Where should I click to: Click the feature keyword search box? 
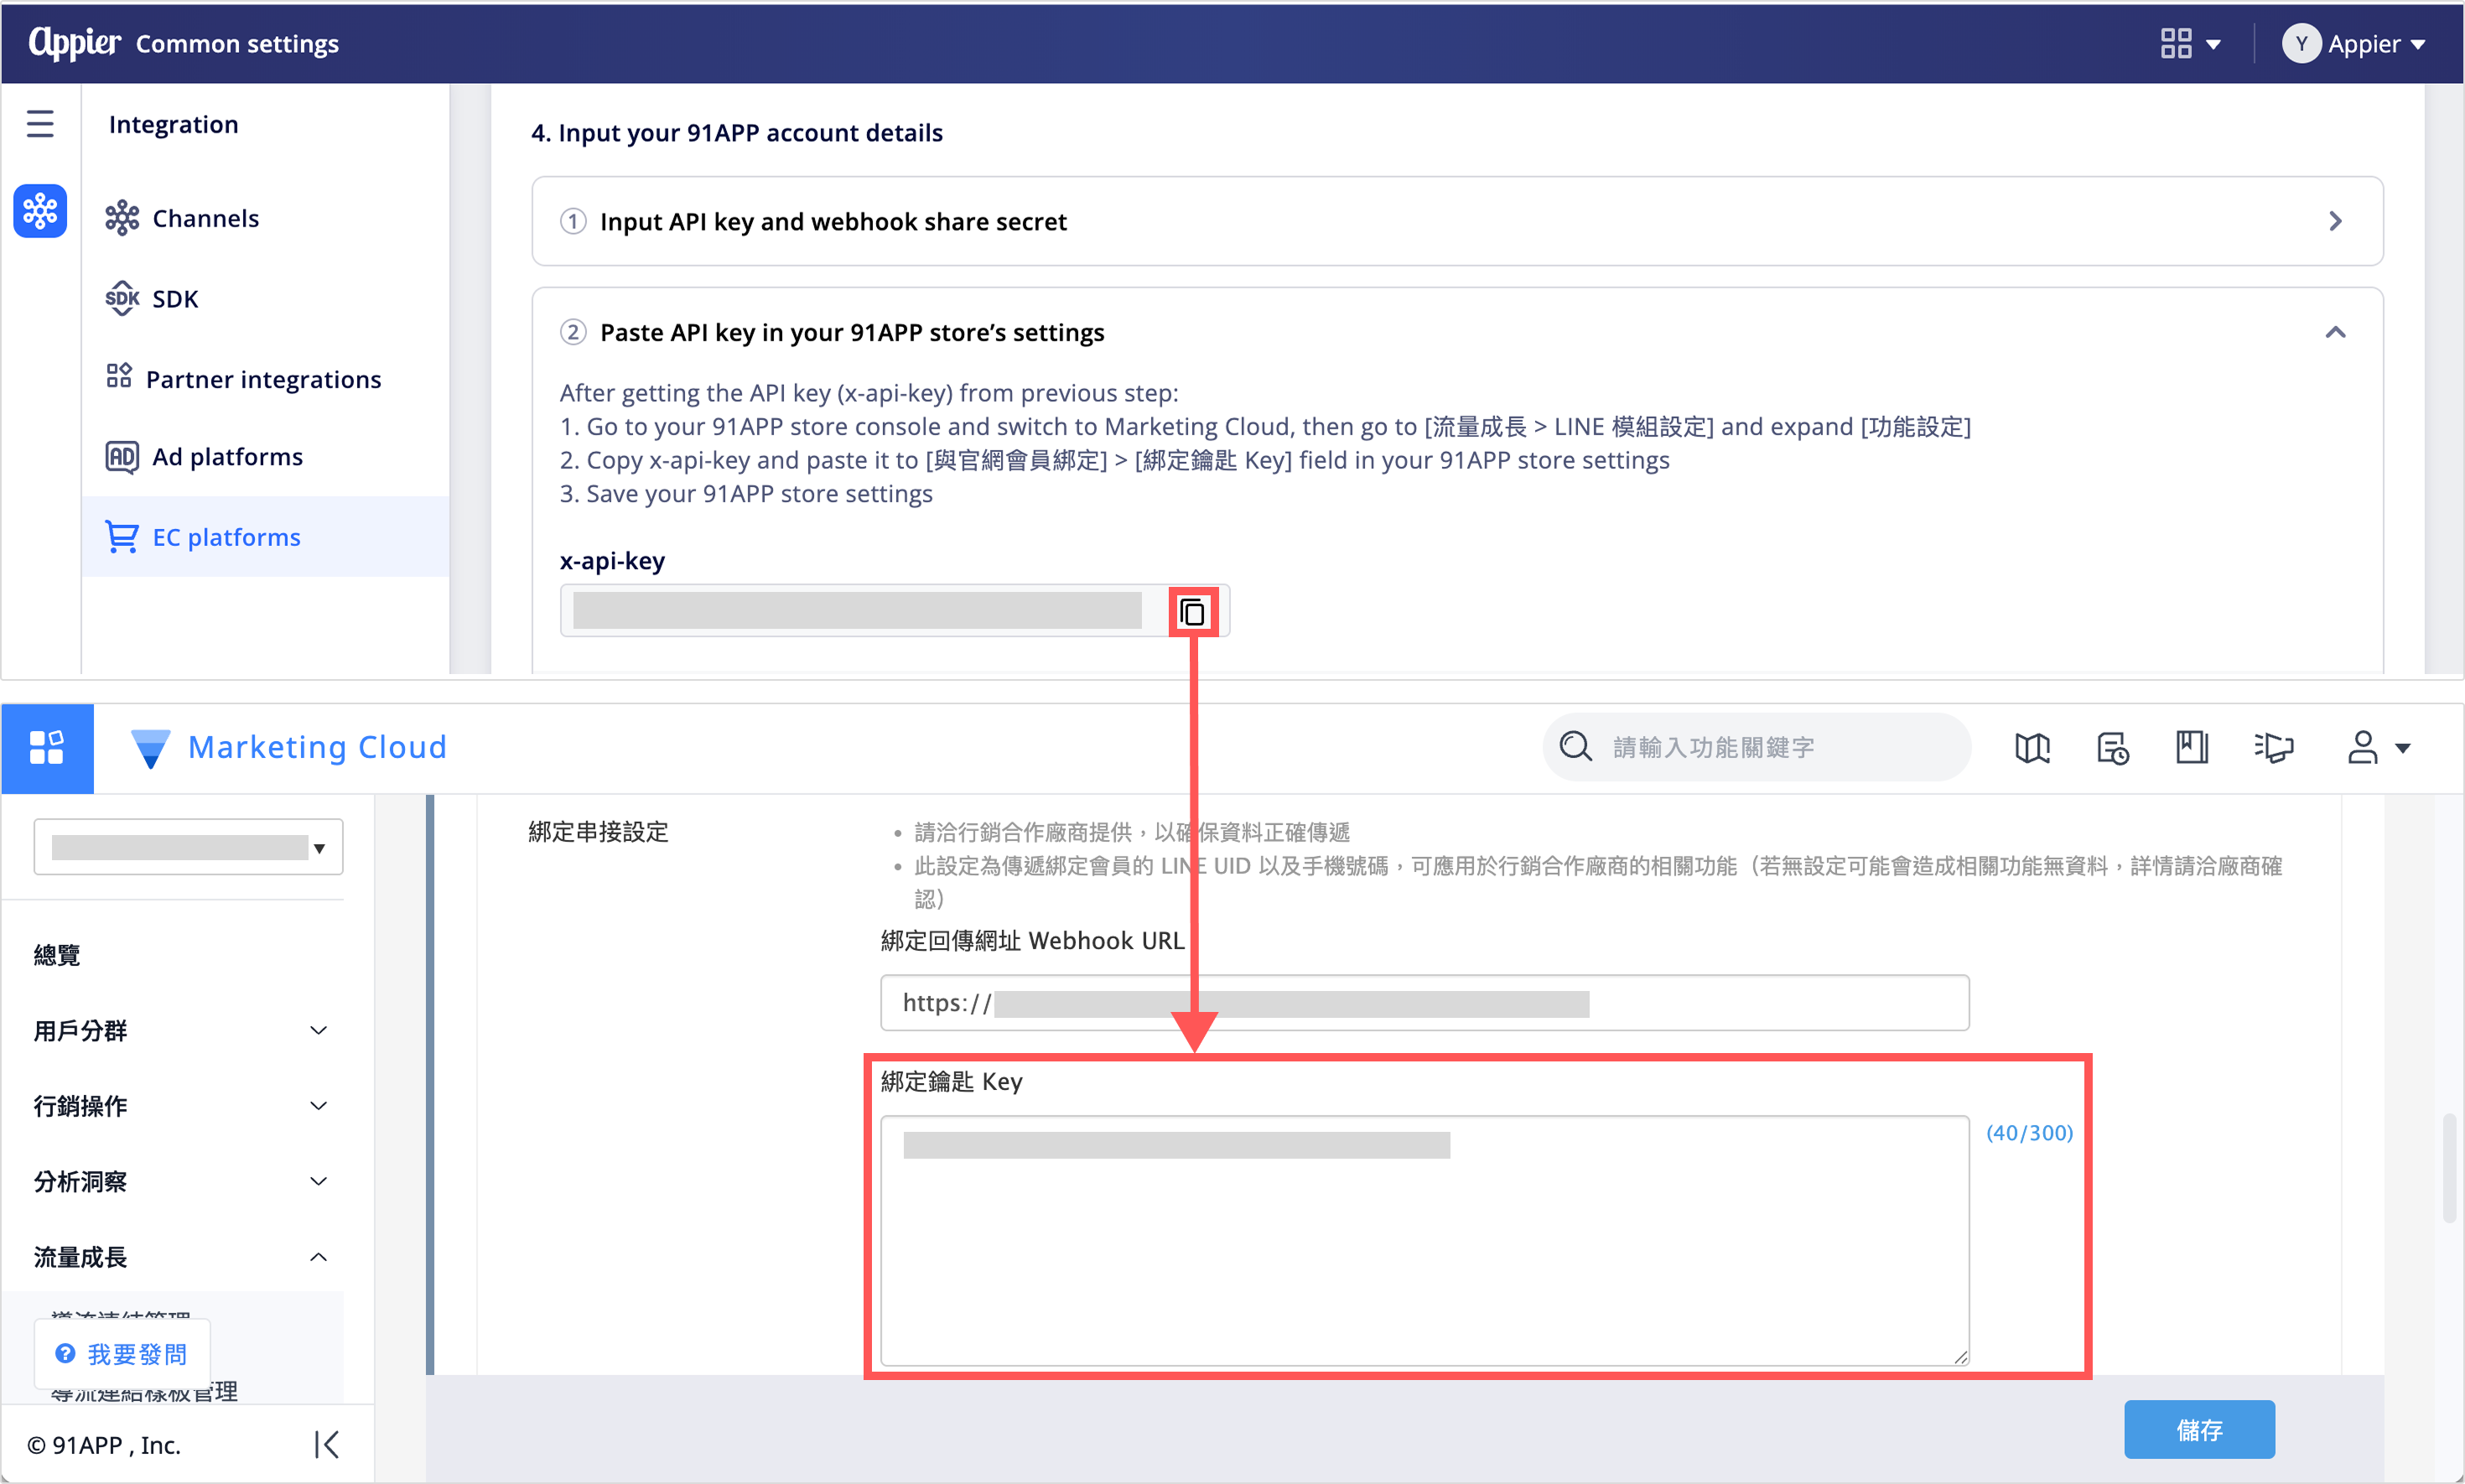click(1756, 747)
